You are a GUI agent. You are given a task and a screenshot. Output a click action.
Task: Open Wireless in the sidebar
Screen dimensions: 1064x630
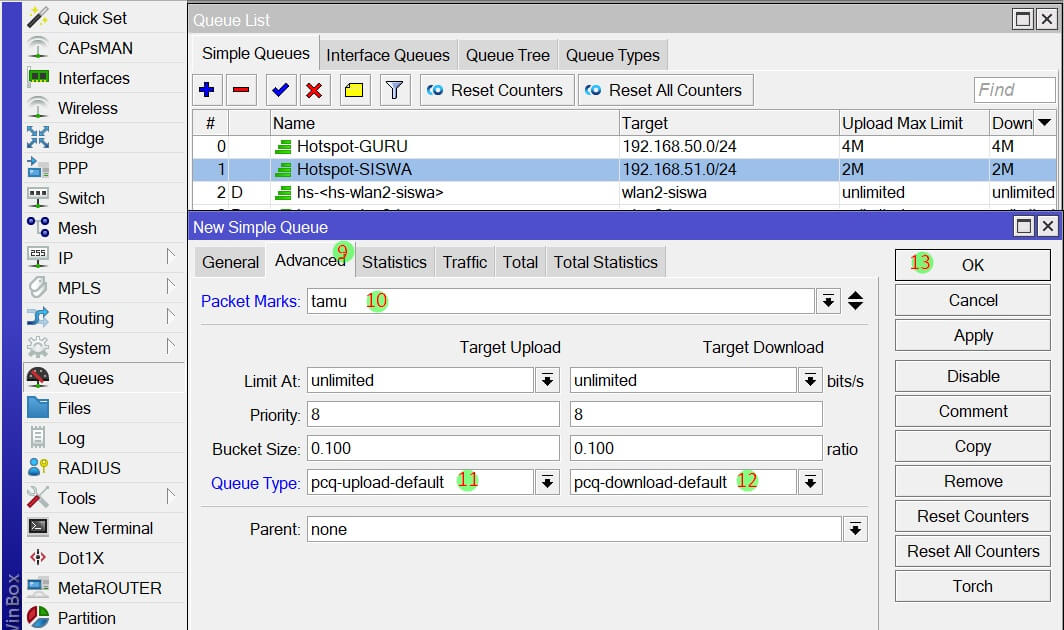pos(87,108)
